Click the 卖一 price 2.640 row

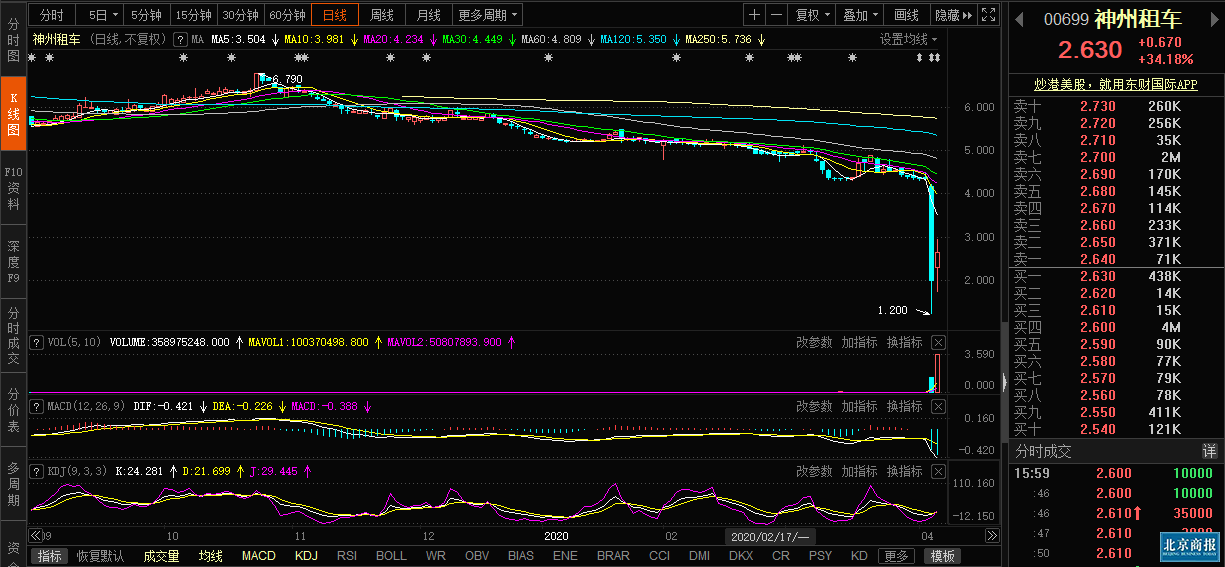point(1116,259)
